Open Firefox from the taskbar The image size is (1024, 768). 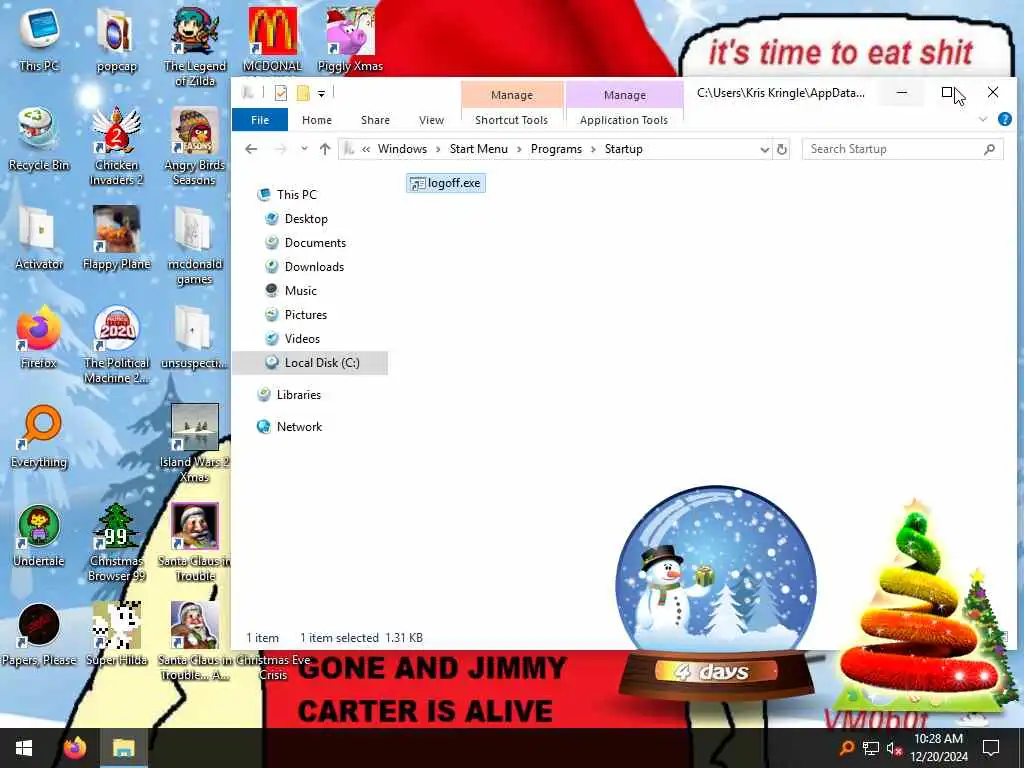(x=74, y=748)
